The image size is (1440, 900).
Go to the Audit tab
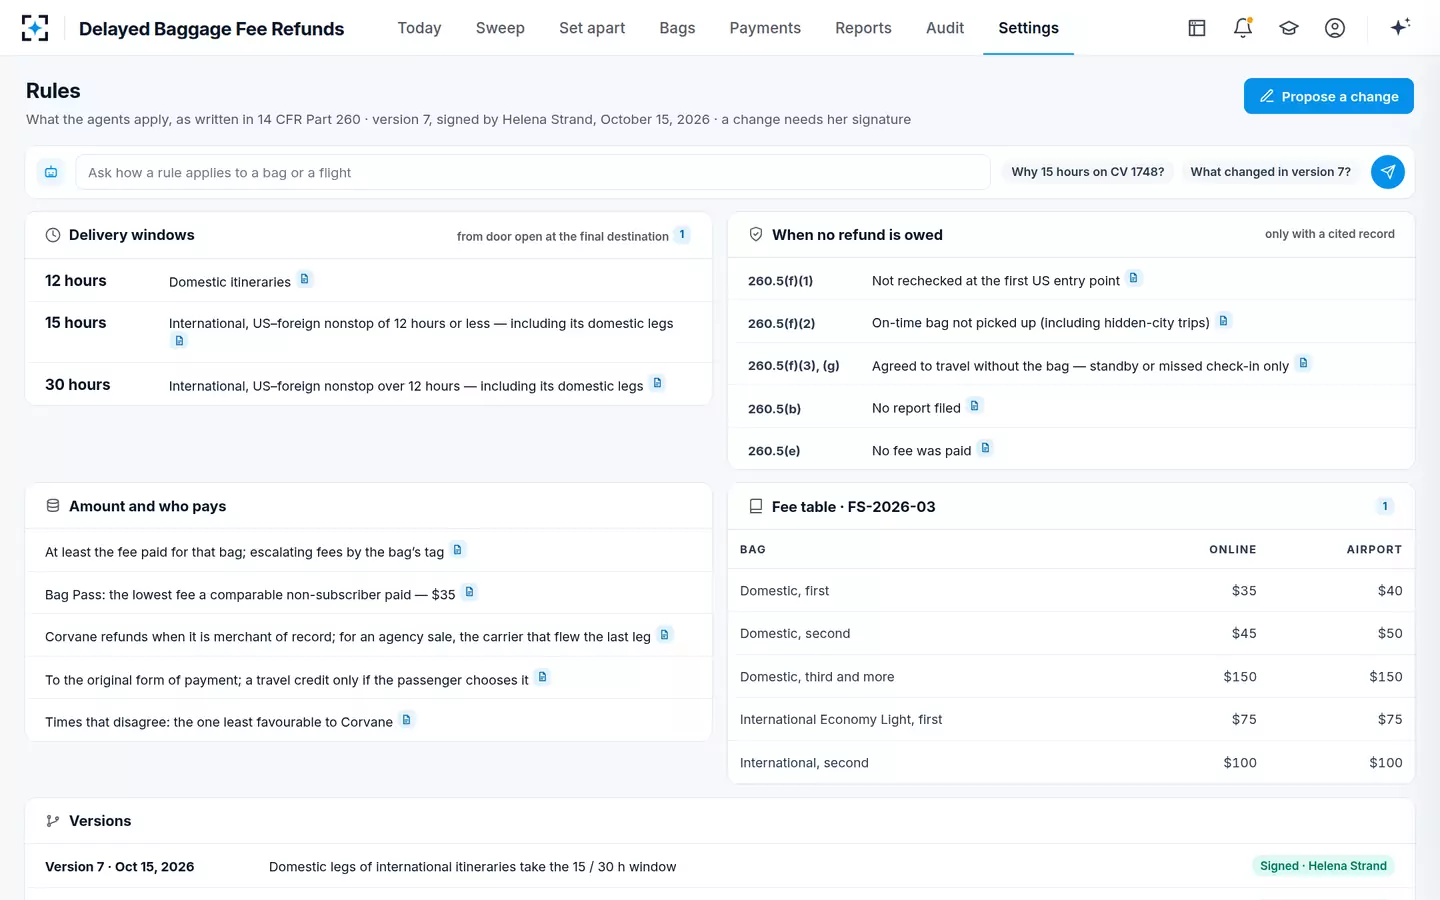point(945,28)
